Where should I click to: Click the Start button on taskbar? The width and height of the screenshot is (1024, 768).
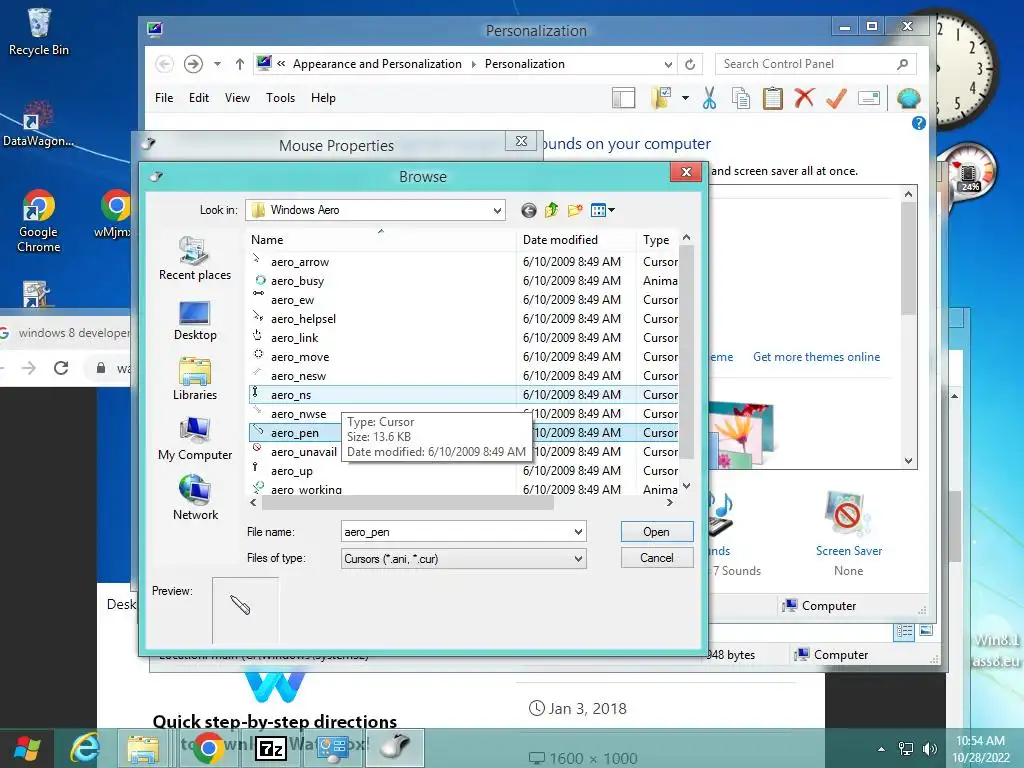(27, 748)
